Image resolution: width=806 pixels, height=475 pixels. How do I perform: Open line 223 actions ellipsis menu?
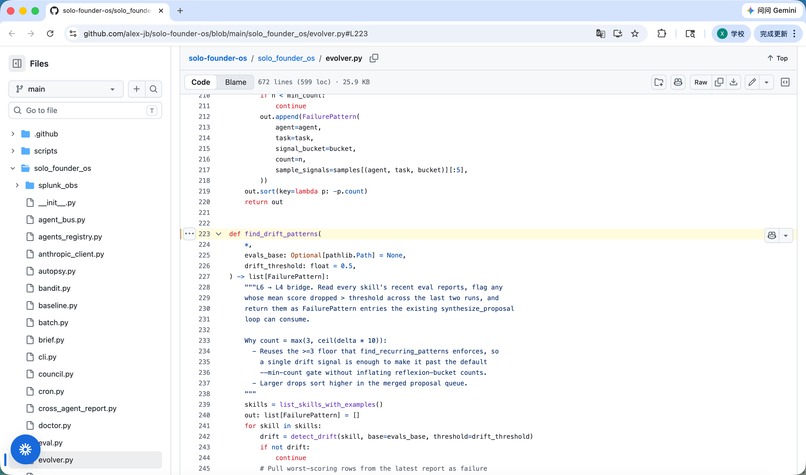(x=189, y=234)
